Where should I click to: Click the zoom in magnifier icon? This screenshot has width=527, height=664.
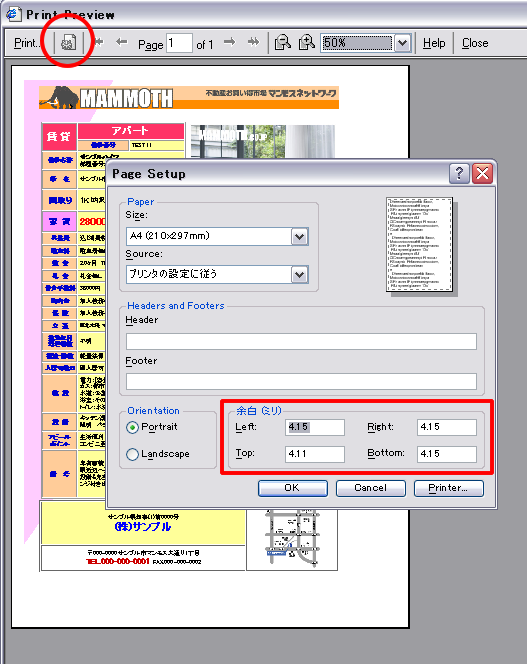[x=306, y=42]
